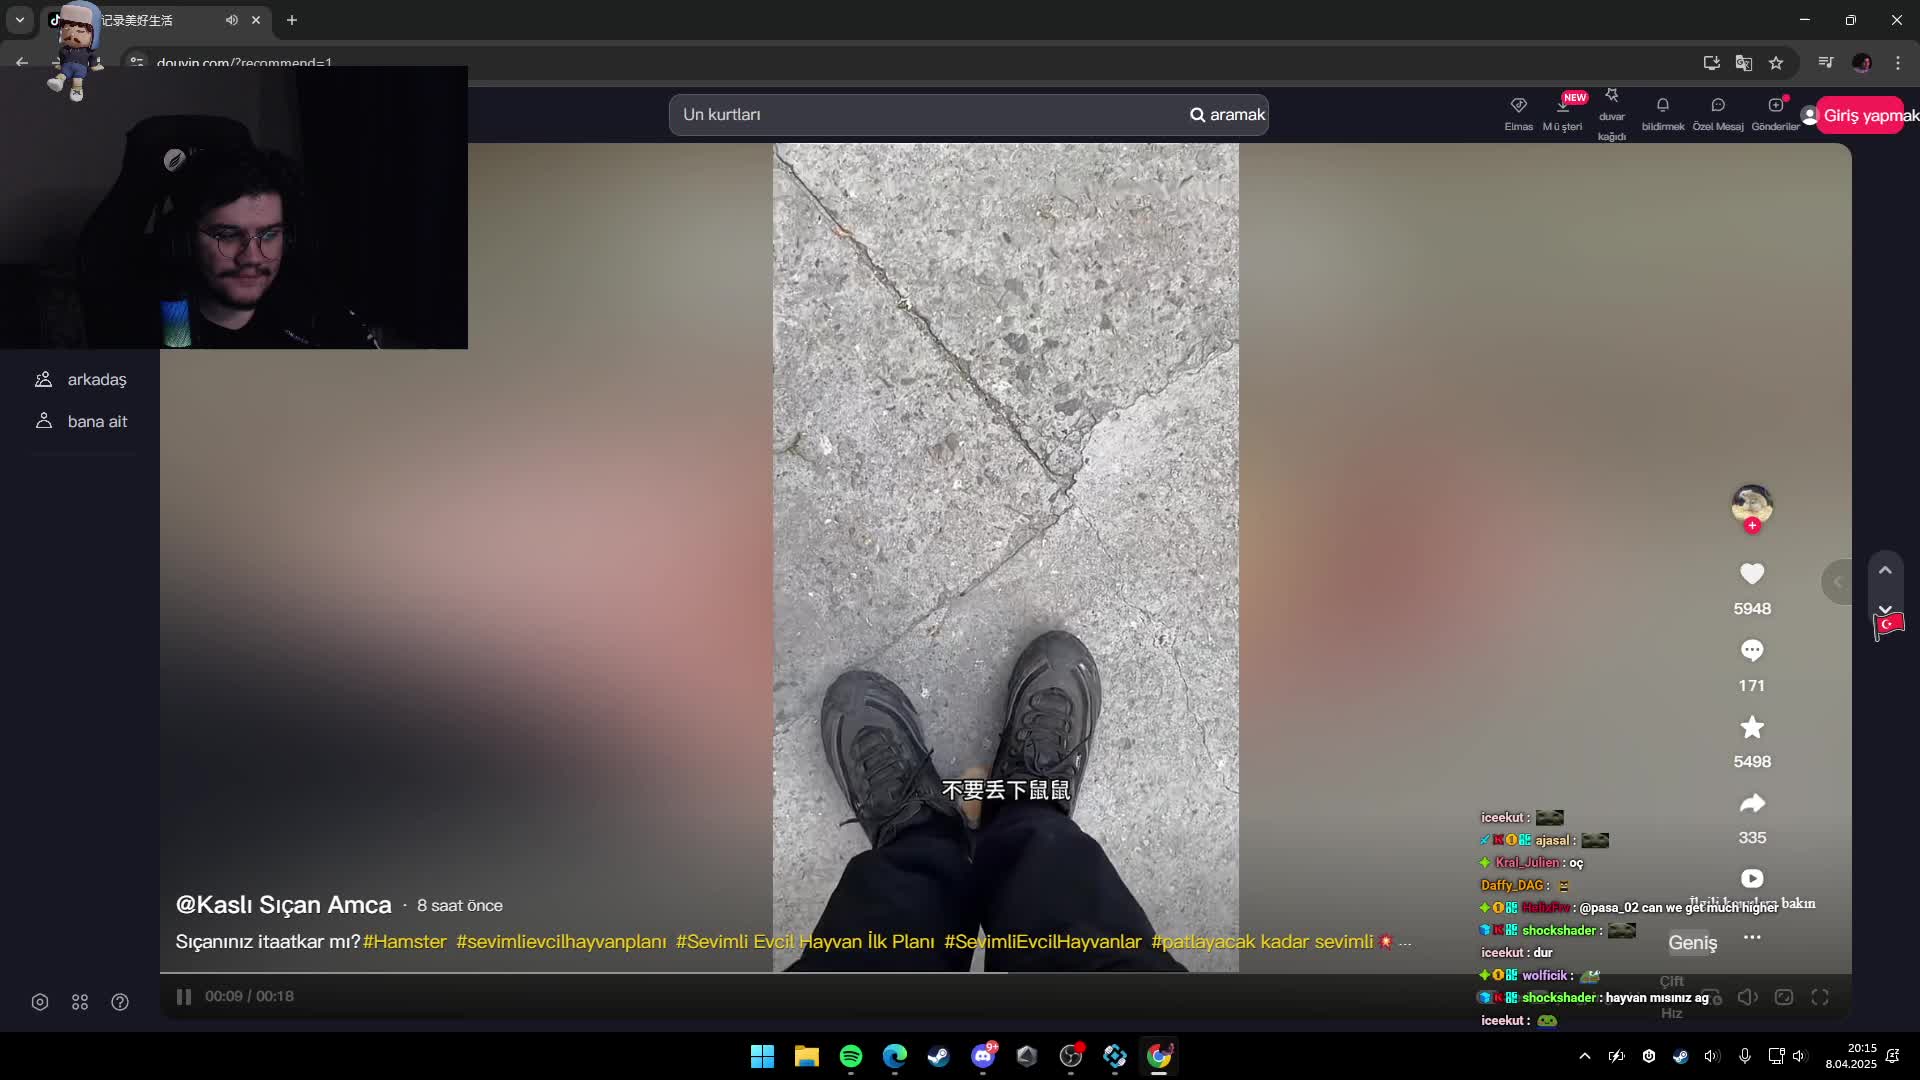Open the @Kaslı Sıçan Amca creator profile
Image resolution: width=1920 pixels, height=1080 pixels.
284,905
